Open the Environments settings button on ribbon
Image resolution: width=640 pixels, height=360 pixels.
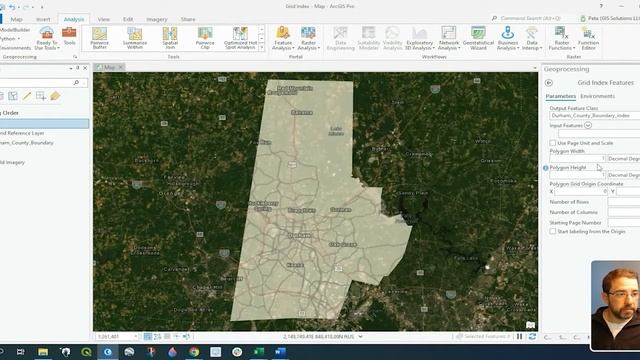[x=15, y=48]
